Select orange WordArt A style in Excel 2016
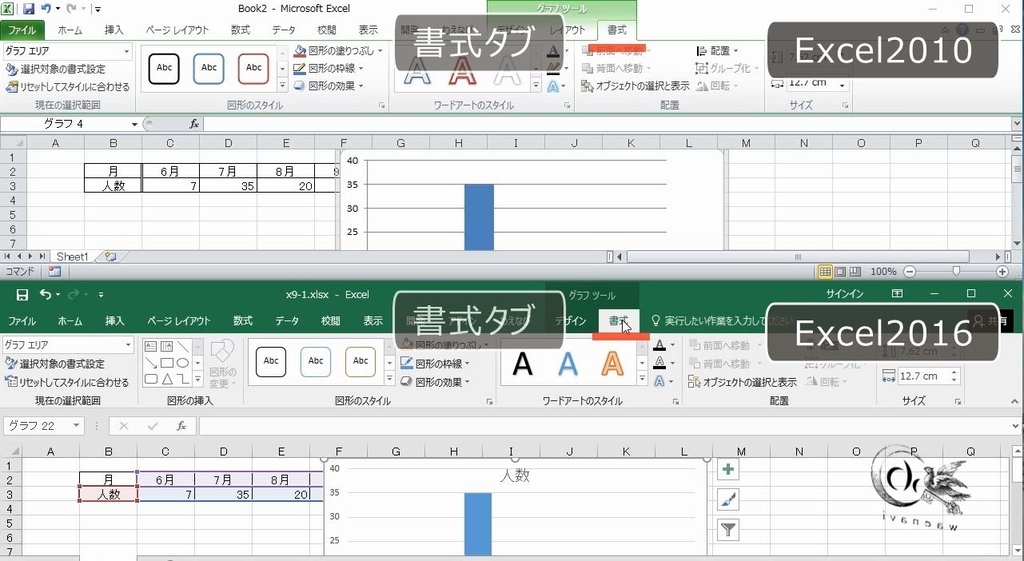Viewport: 1024px width, 561px height. coord(613,364)
